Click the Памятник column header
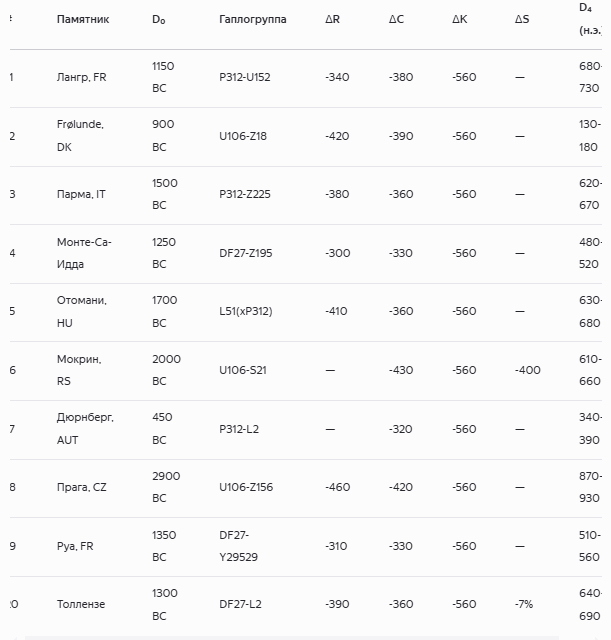The image size is (611, 640). (x=83, y=19)
